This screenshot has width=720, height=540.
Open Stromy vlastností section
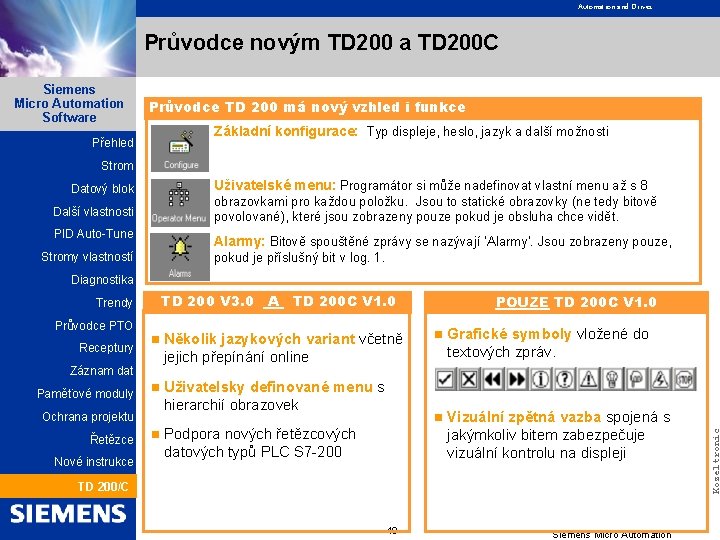pos(87,257)
